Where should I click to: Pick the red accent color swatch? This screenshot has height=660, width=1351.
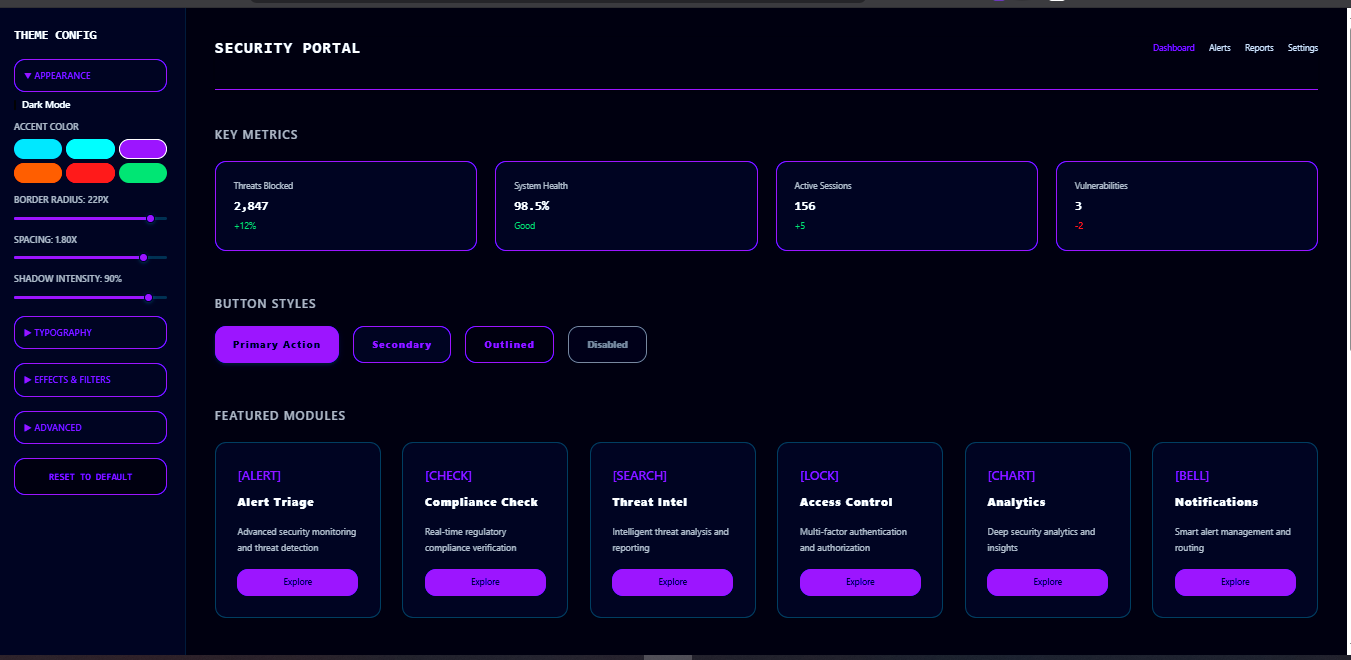(90, 173)
